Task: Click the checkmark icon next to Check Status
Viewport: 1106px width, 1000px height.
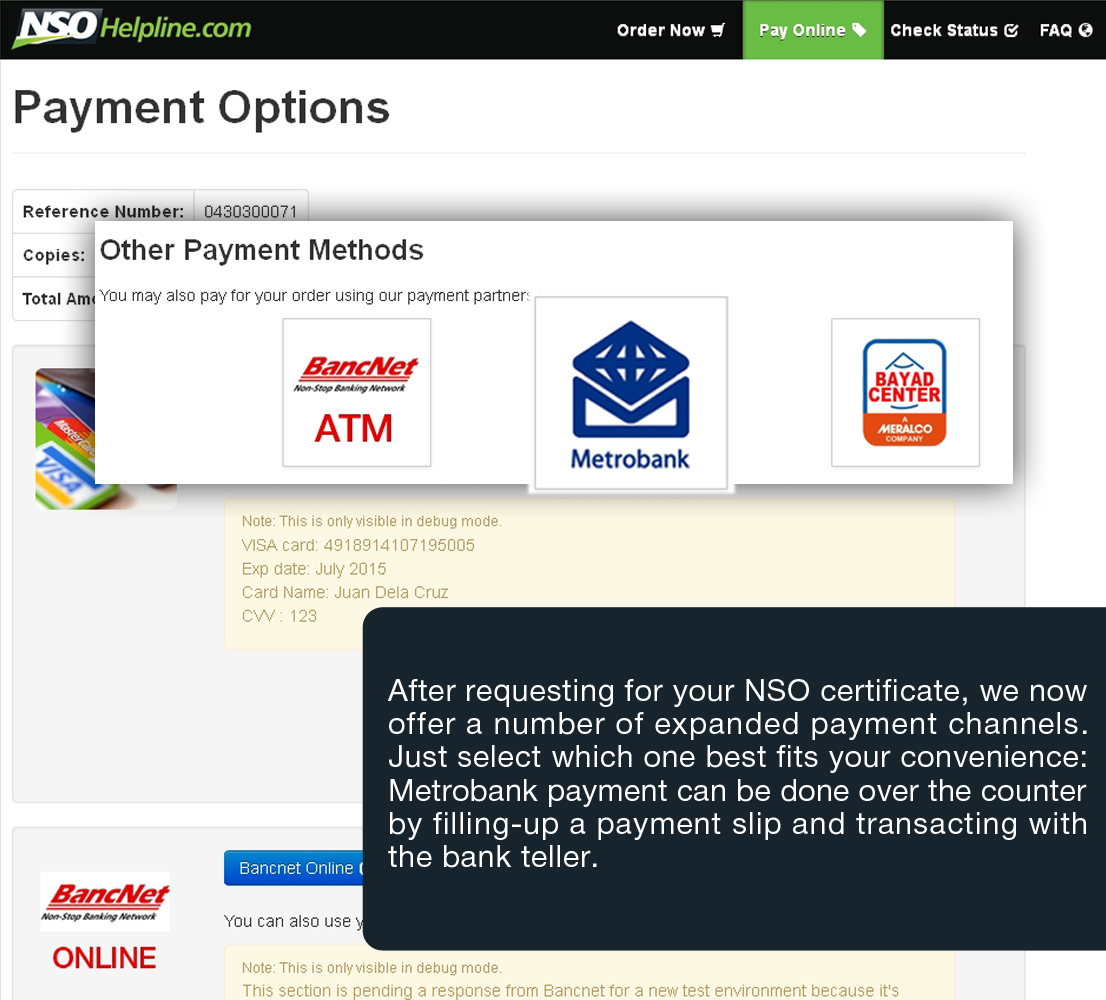Action: coord(1011,30)
